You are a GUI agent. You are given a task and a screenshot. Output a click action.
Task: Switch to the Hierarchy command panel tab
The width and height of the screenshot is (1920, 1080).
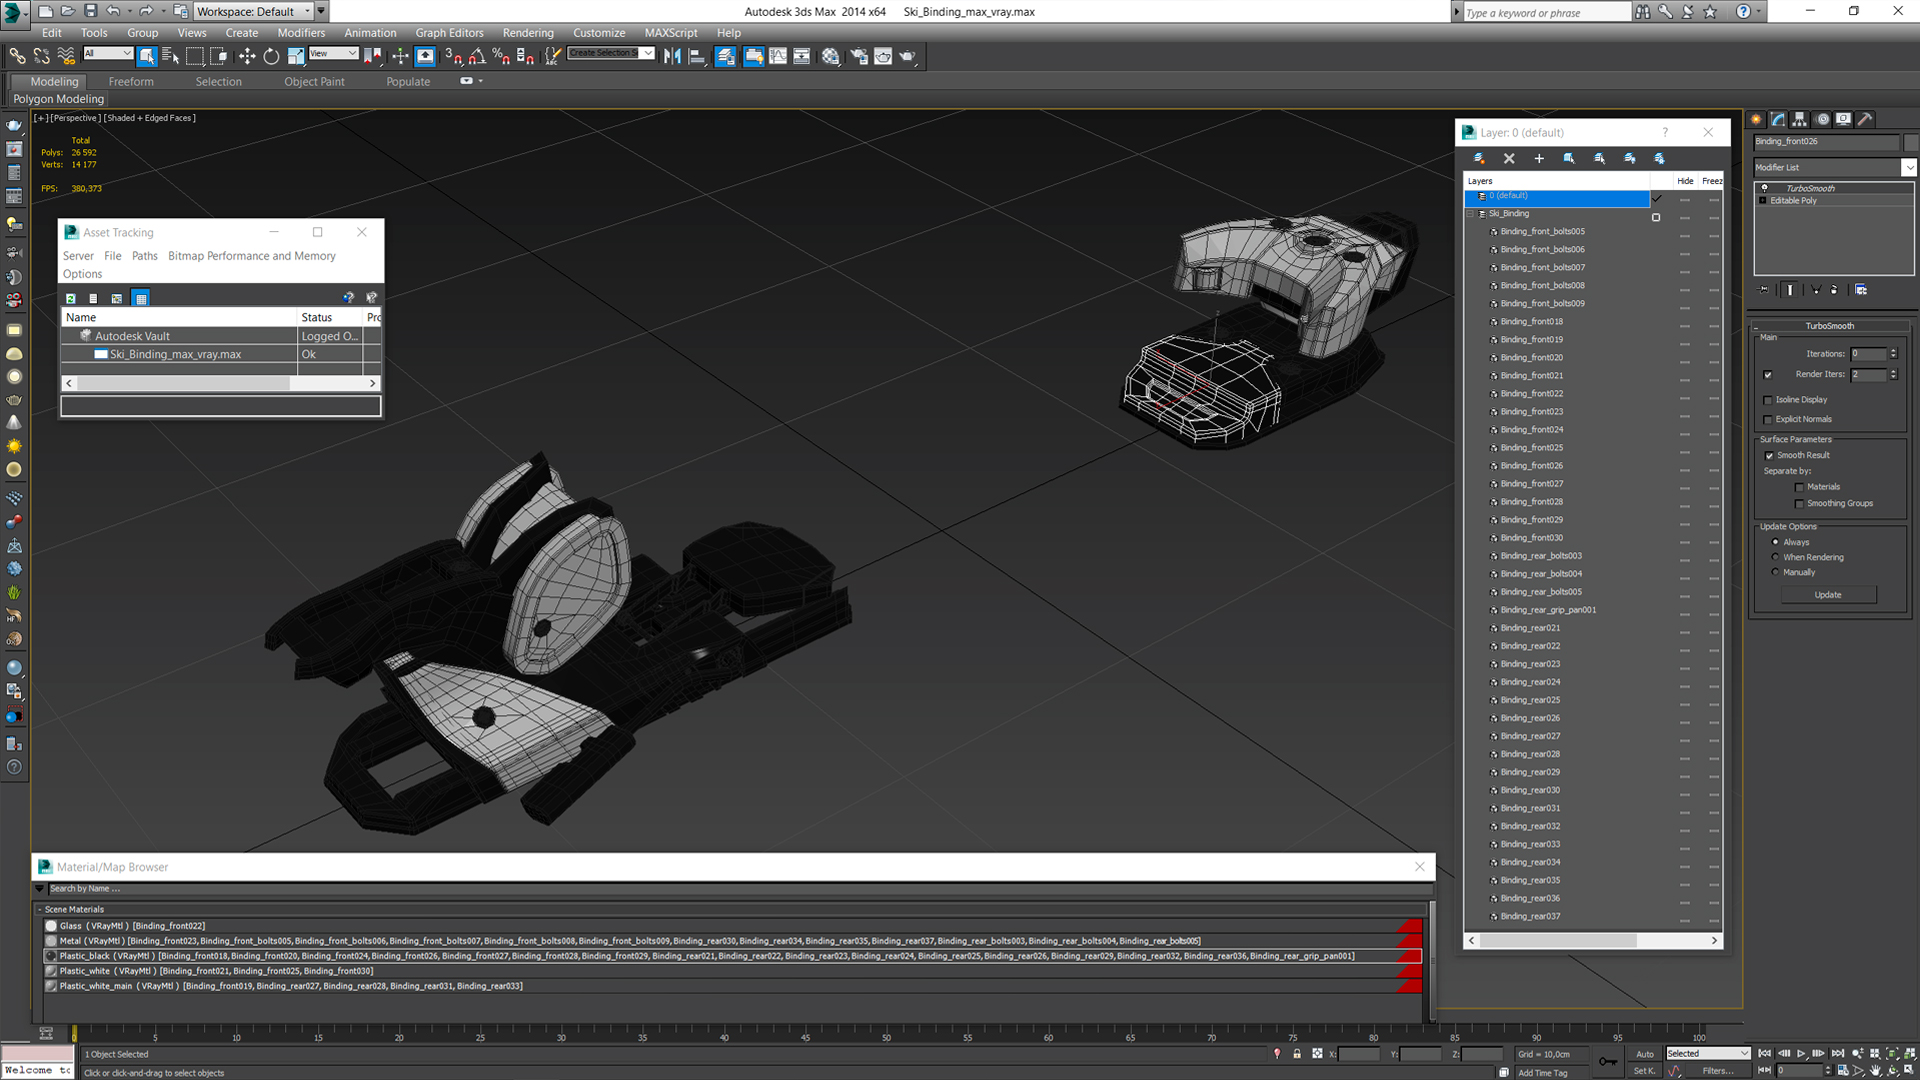[1800, 119]
